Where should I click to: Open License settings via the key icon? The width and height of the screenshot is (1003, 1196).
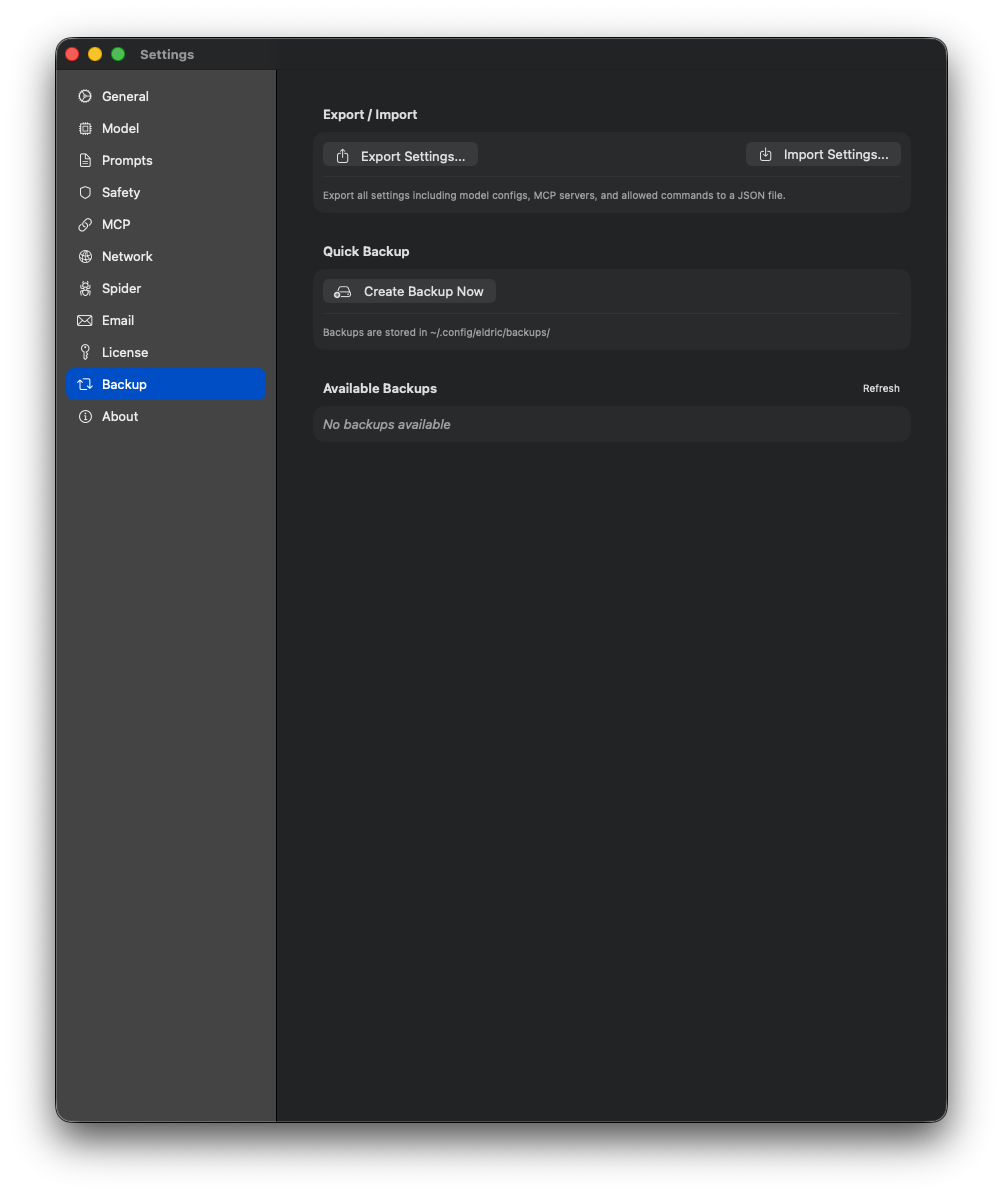86,352
